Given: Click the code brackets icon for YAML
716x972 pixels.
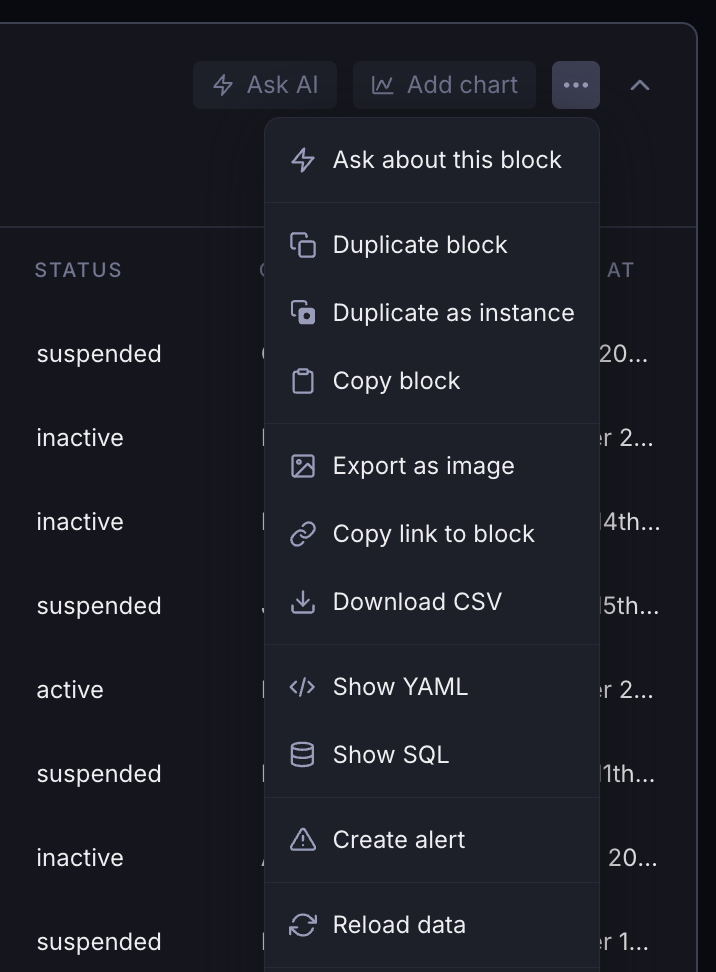Looking at the screenshot, I should coord(302,687).
